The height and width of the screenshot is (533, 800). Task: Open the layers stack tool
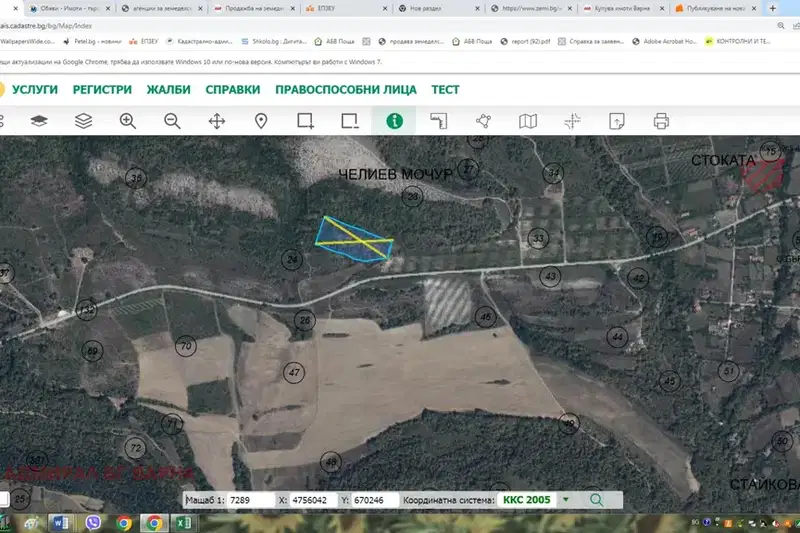83,121
